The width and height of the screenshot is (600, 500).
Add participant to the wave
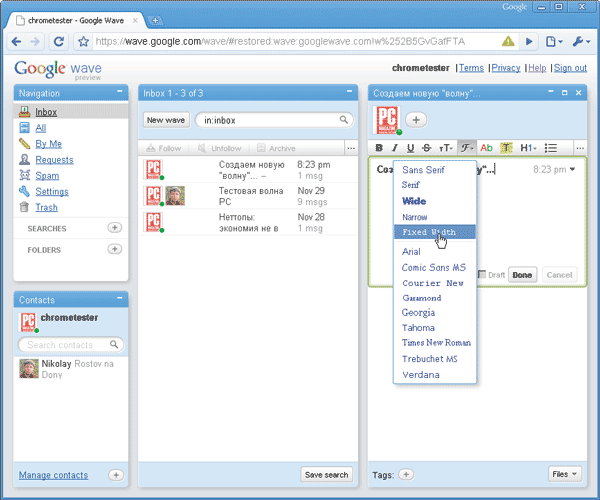pos(416,120)
